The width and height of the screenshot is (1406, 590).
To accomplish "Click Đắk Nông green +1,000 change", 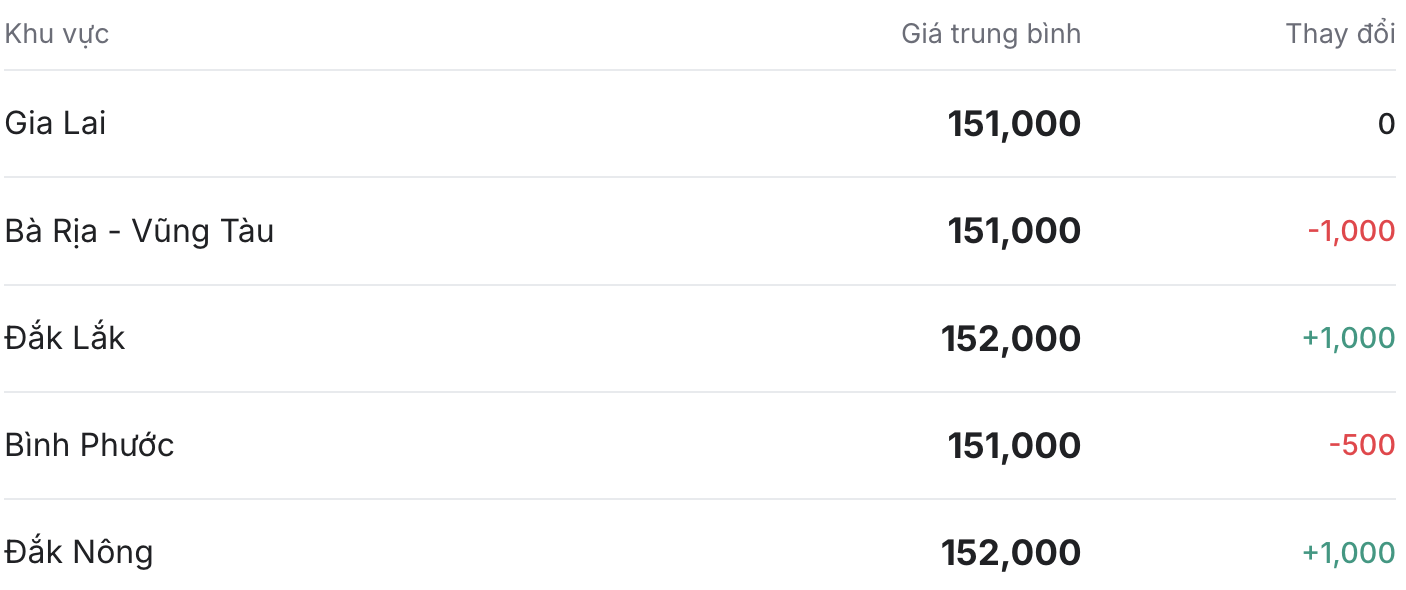I will tap(1348, 552).
